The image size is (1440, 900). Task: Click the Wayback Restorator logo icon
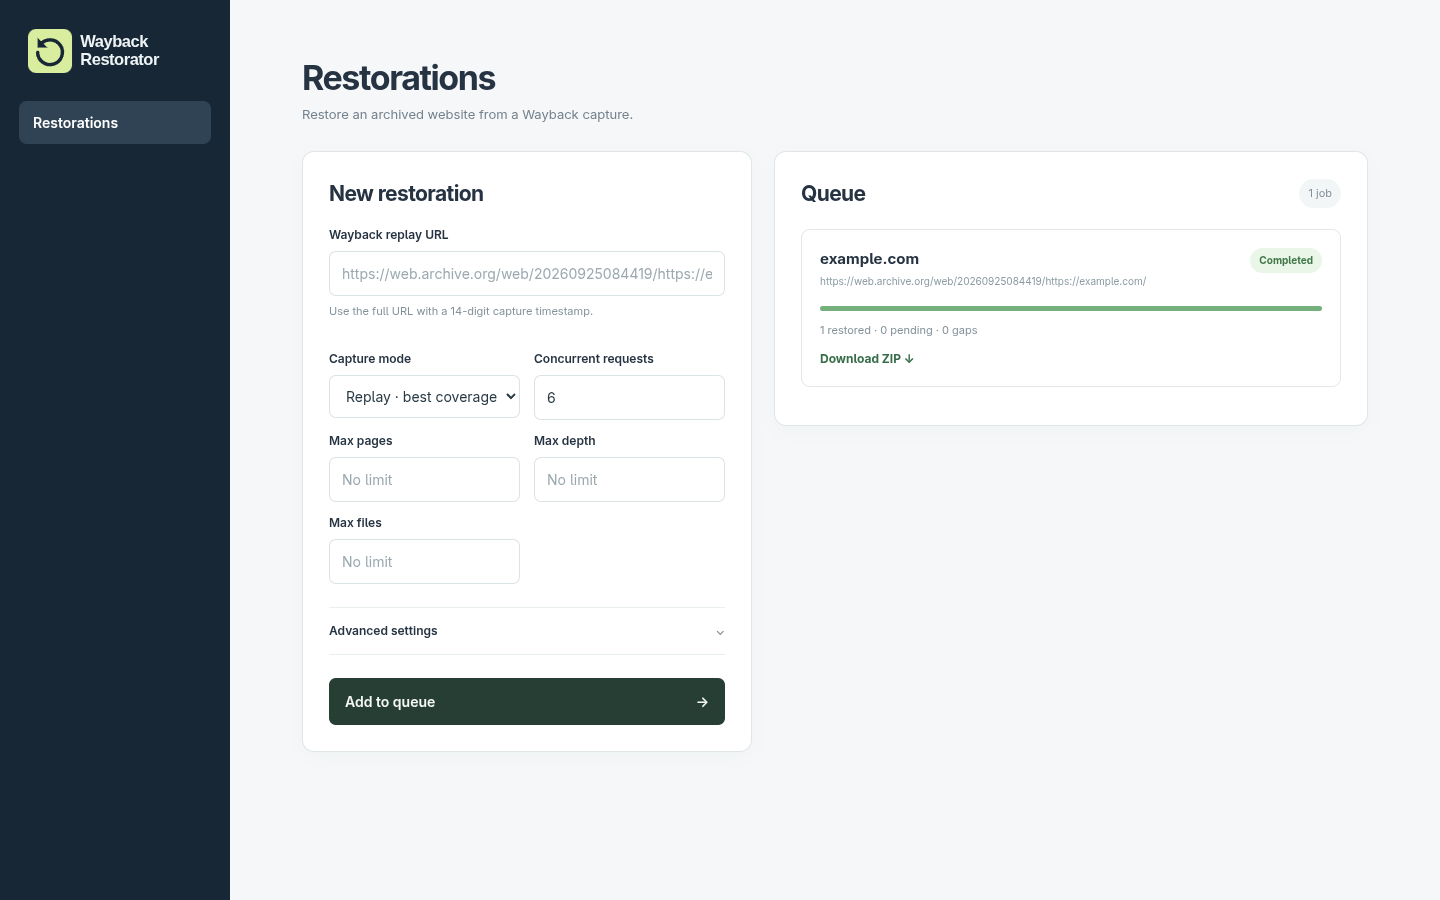click(x=50, y=51)
